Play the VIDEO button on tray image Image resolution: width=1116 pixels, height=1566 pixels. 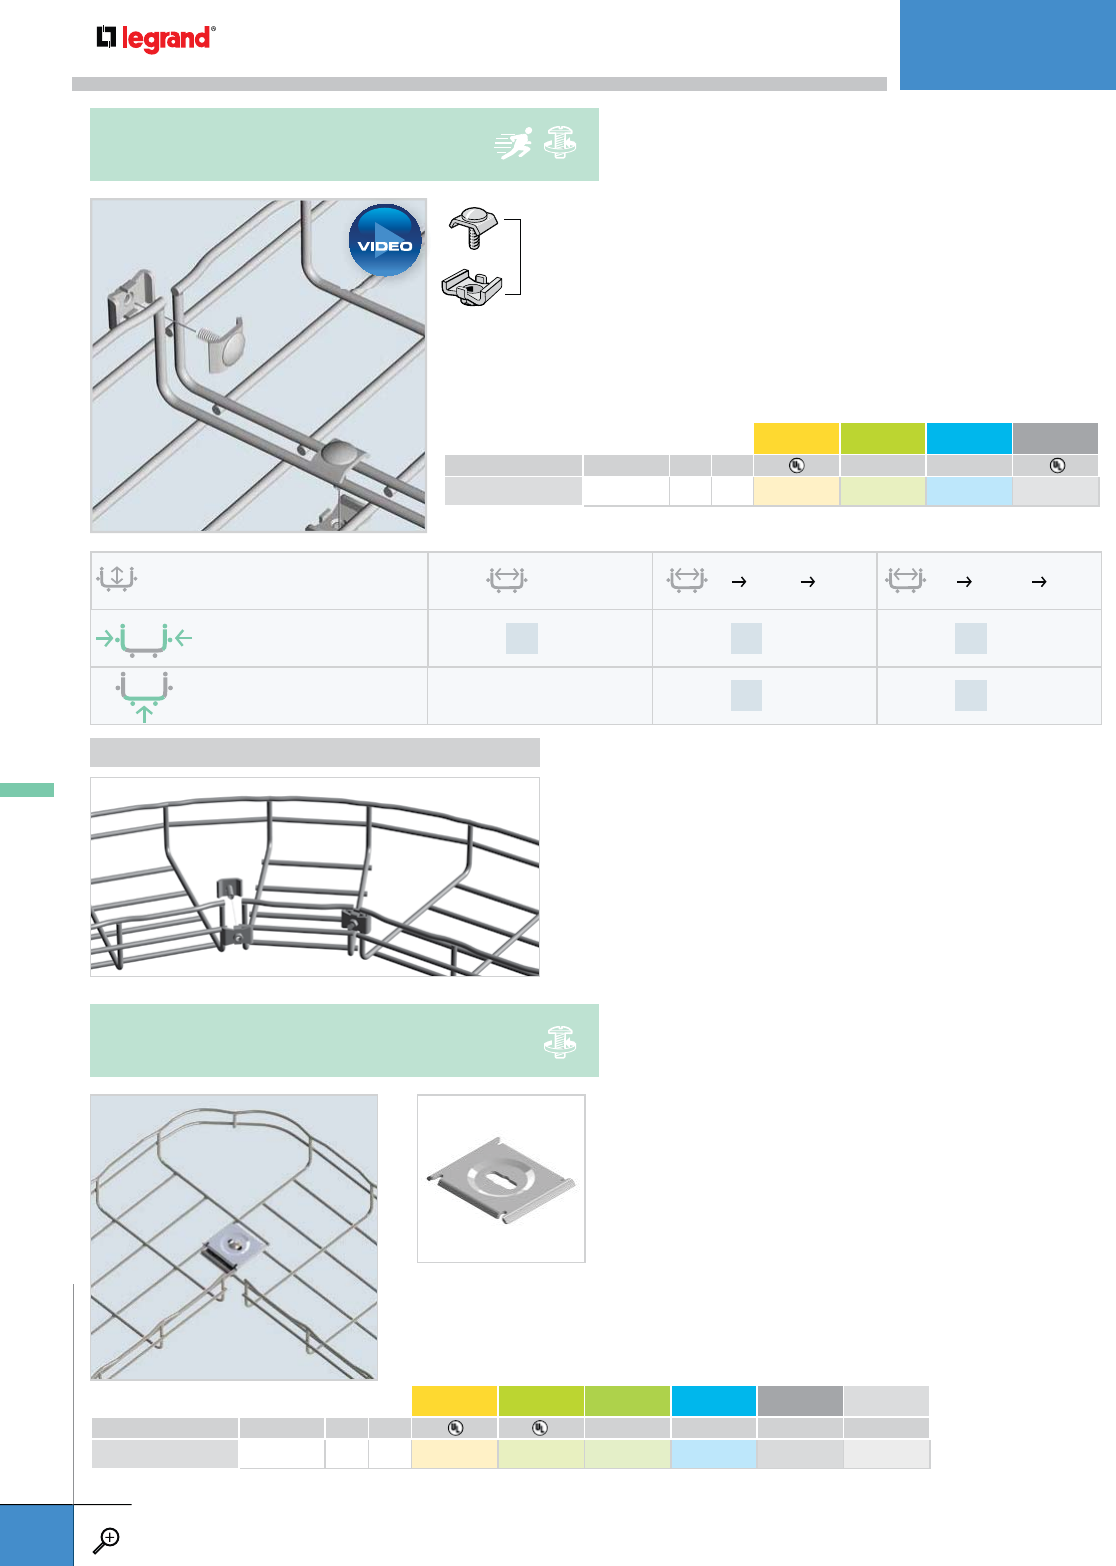tap(385, 241)
